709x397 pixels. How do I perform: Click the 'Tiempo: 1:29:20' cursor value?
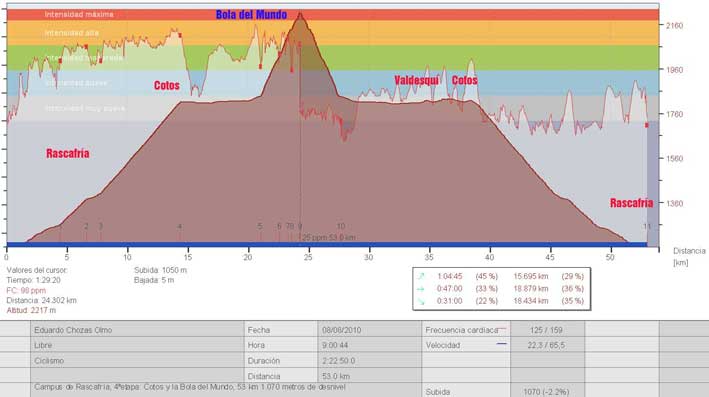33,280
